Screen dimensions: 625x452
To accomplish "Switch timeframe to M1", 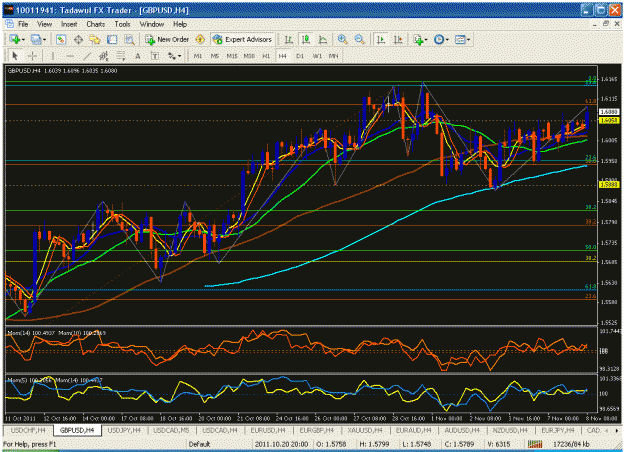I will point(198,56).
